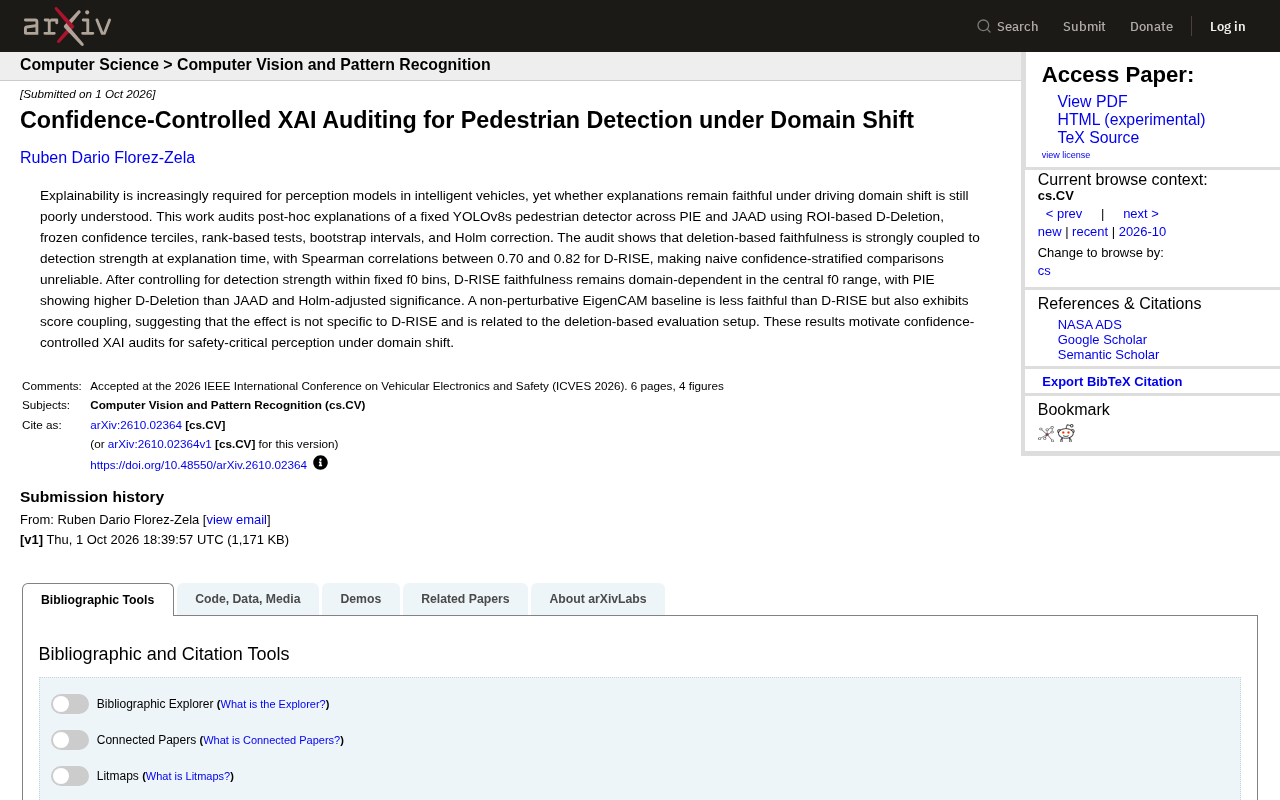
Task: Change browse context to cs
Action: pos(1044,271)
